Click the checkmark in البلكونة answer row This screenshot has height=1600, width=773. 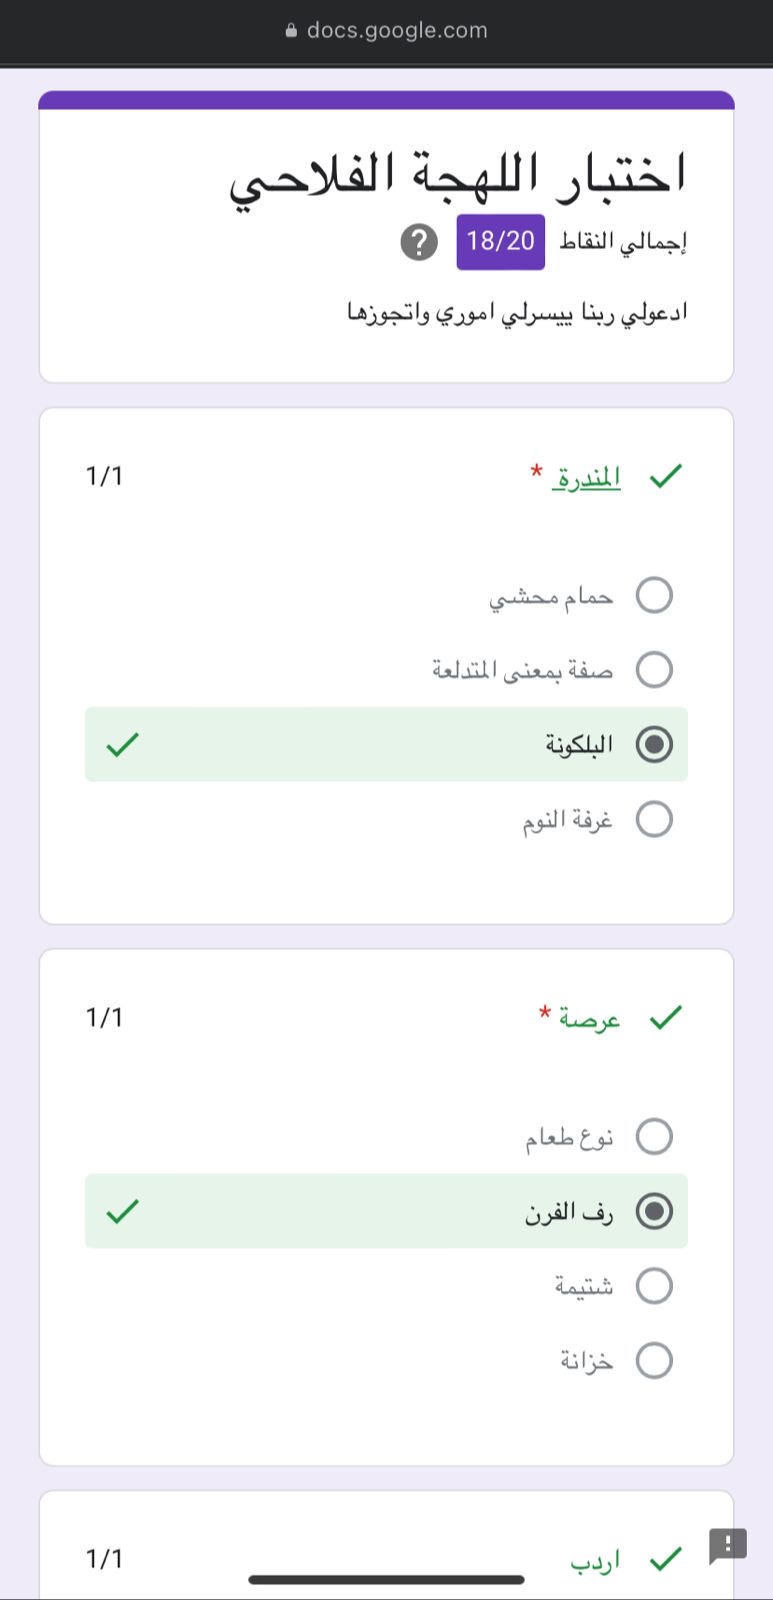click(x=122, y=745)
